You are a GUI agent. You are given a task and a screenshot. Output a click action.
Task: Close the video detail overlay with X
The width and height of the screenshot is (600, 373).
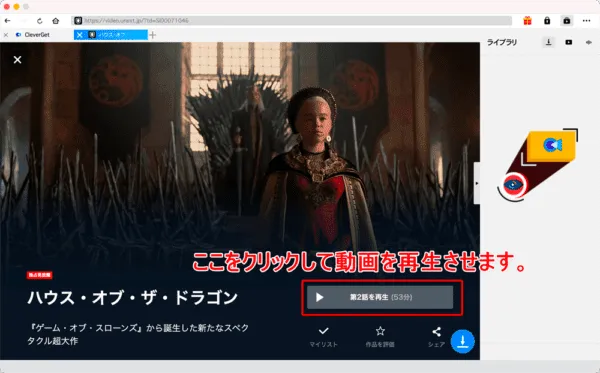click(x=17, y=60)
